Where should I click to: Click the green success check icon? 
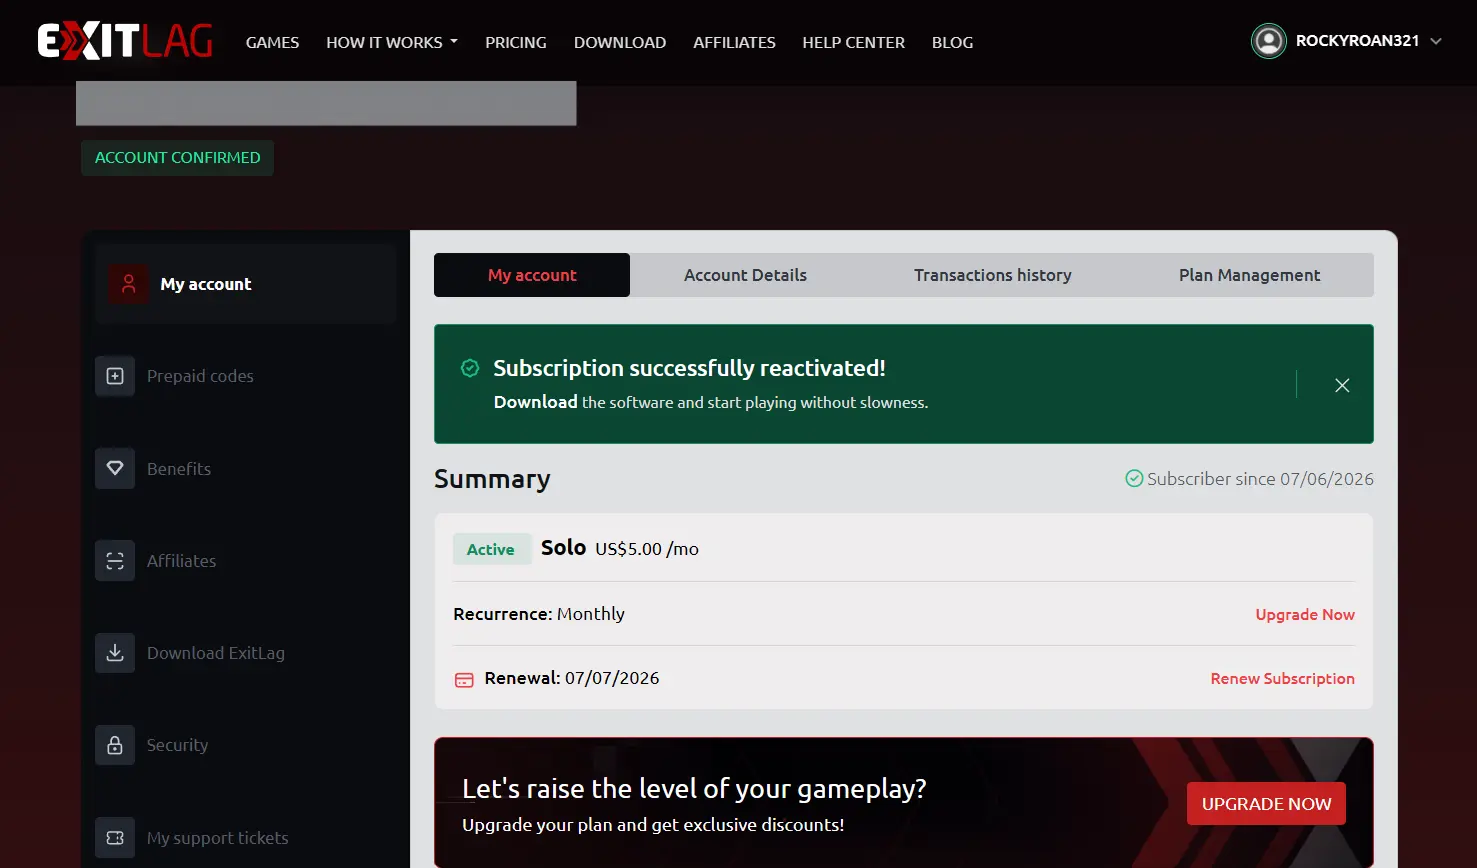click(469, 368)
